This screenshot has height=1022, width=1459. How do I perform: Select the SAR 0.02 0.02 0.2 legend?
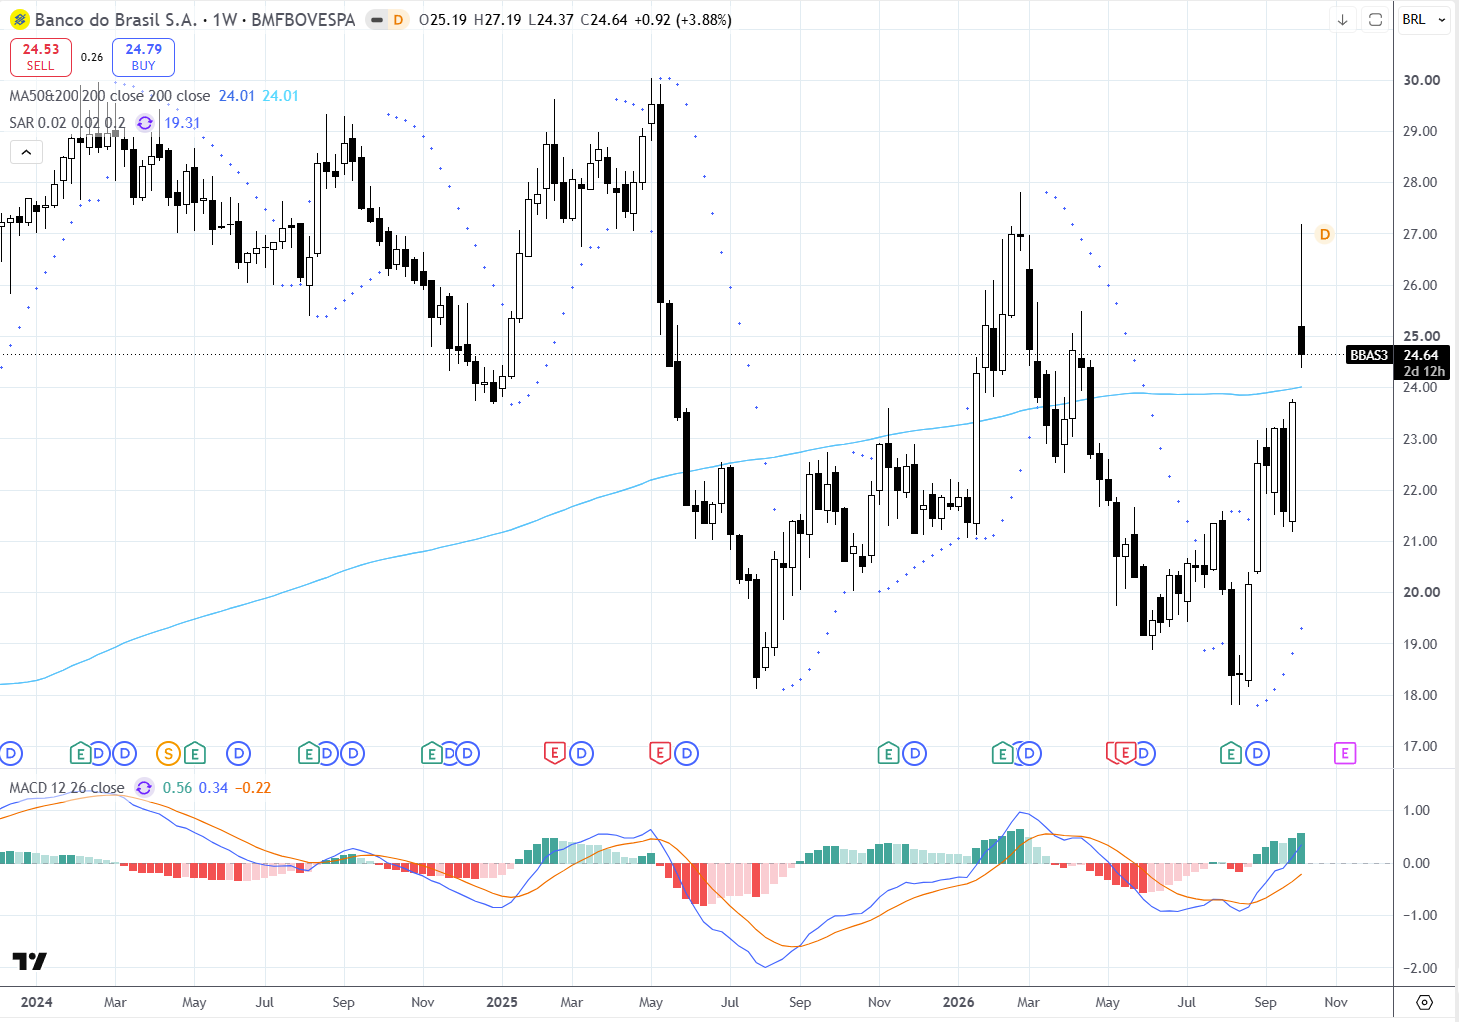[x=67, y=123]
